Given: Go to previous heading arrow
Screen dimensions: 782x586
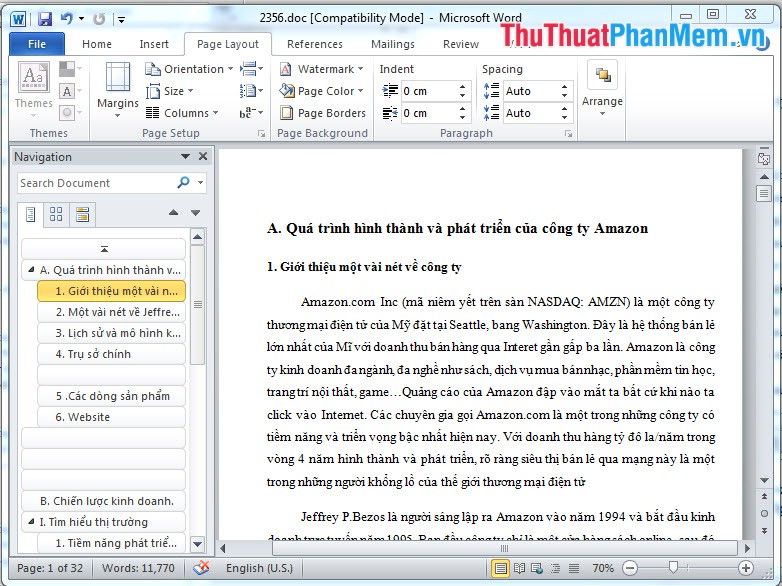Looking at the screenshot, I should pos(174,212).
